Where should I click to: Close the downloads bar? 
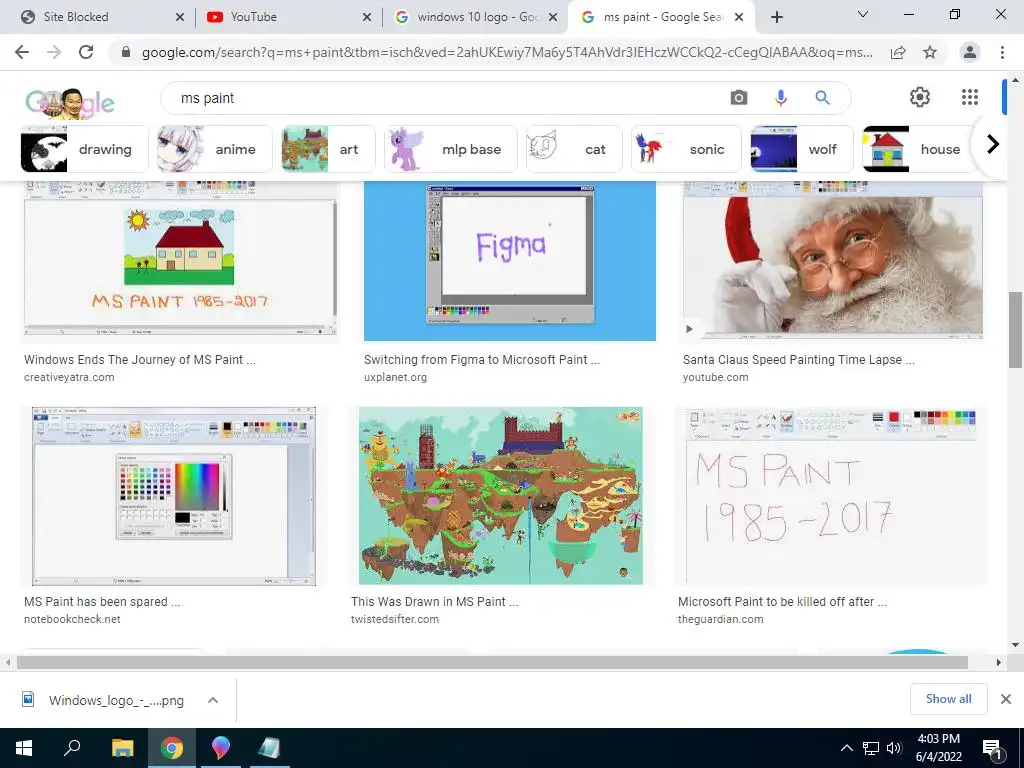[1006, 699]
